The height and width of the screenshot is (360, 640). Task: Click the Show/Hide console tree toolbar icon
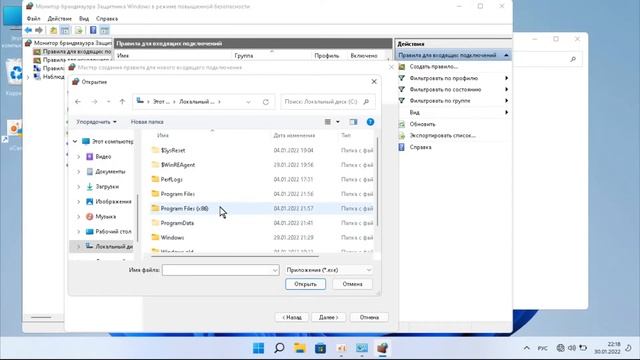click(x=65, y=30)
